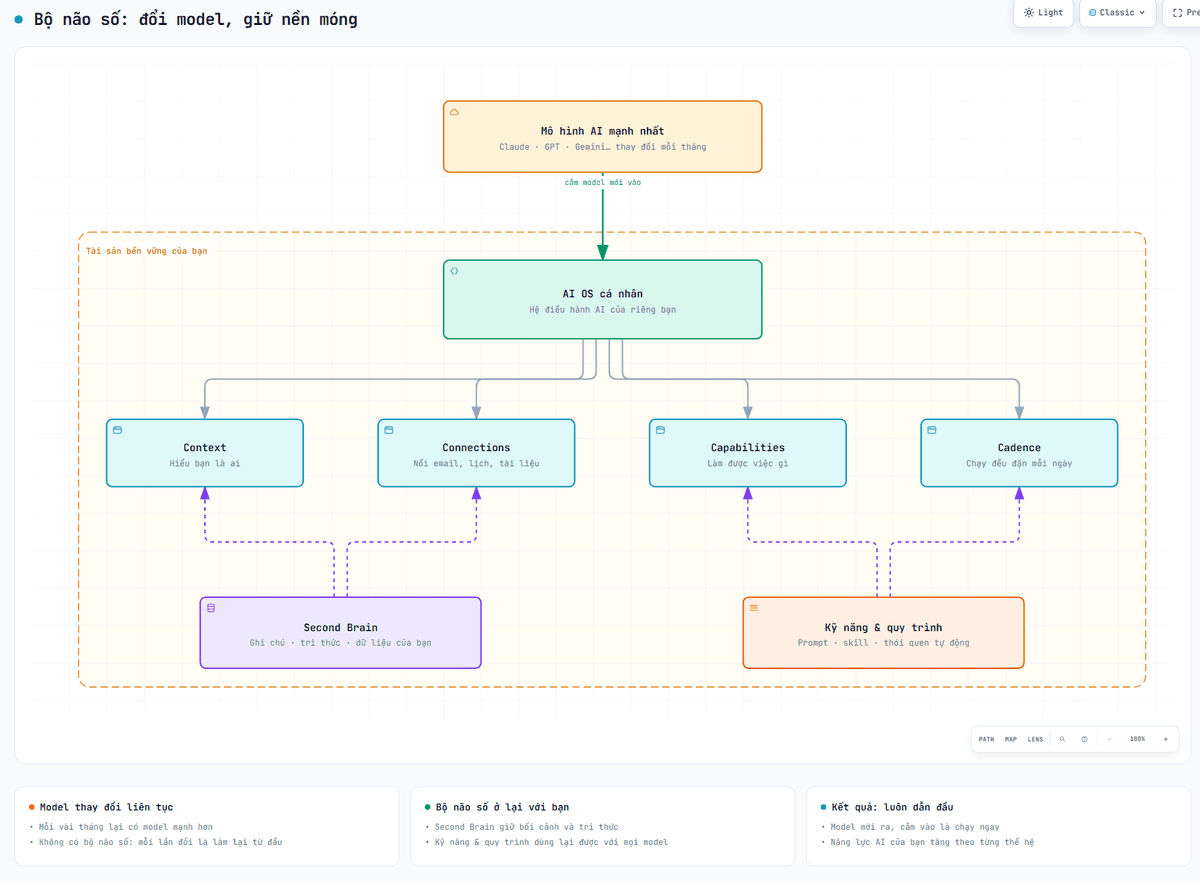1200x883 pixels.
Task: Open diagram search via magnifier icon
Action: (x=1062, y=739)
